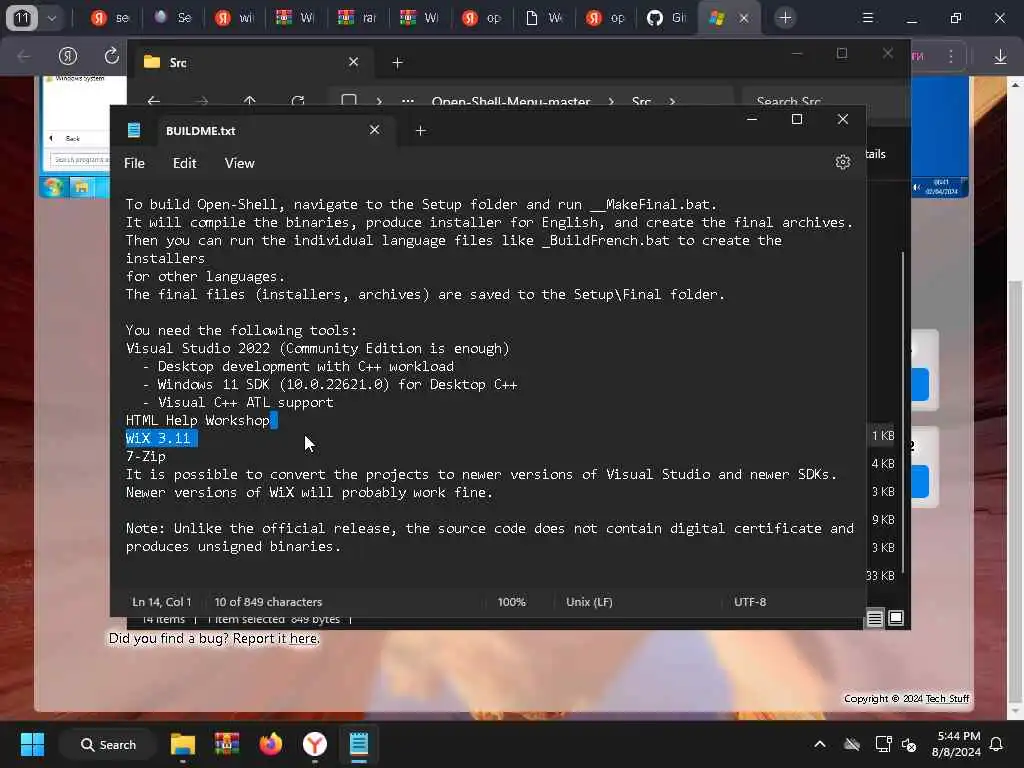
Task: Go back in File Explorer
Action: (x=153, y=101)
